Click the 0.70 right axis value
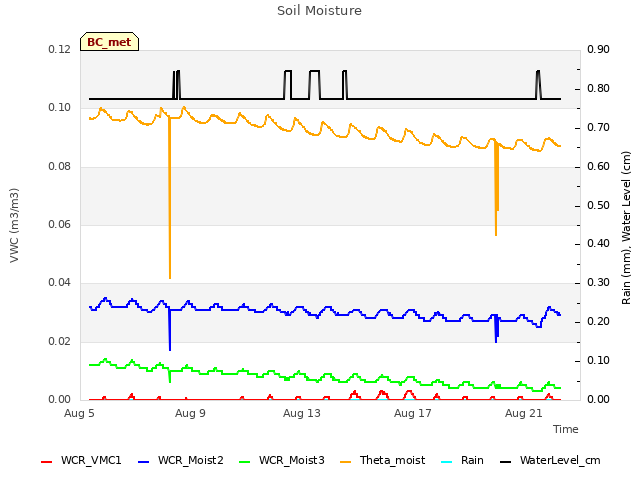This screenshot has height=480, width=640. [x=598, y=128]
